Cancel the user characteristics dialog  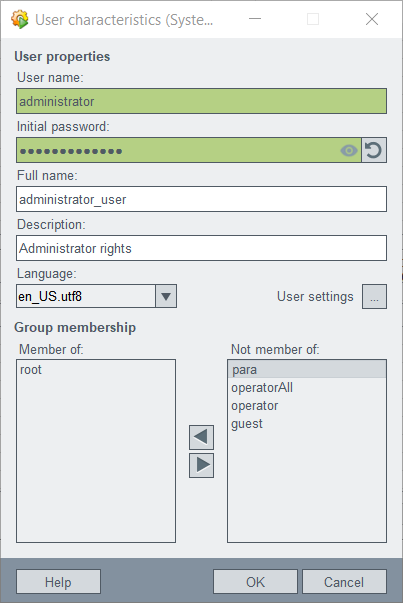344,582
